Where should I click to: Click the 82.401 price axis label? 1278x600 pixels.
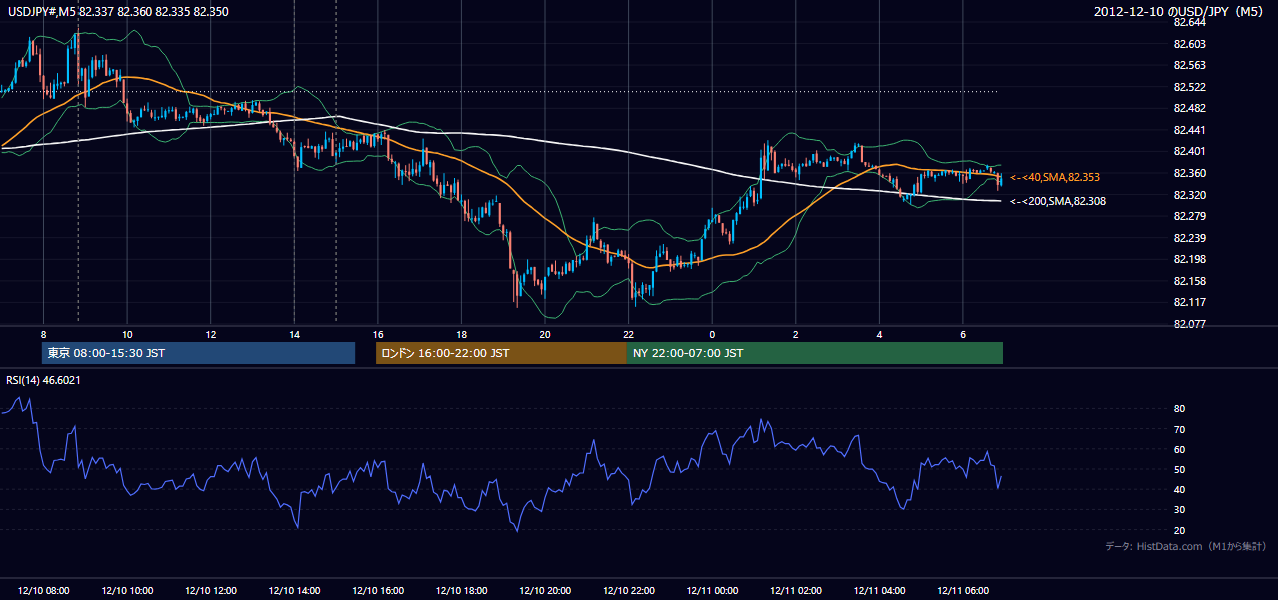1189,151
